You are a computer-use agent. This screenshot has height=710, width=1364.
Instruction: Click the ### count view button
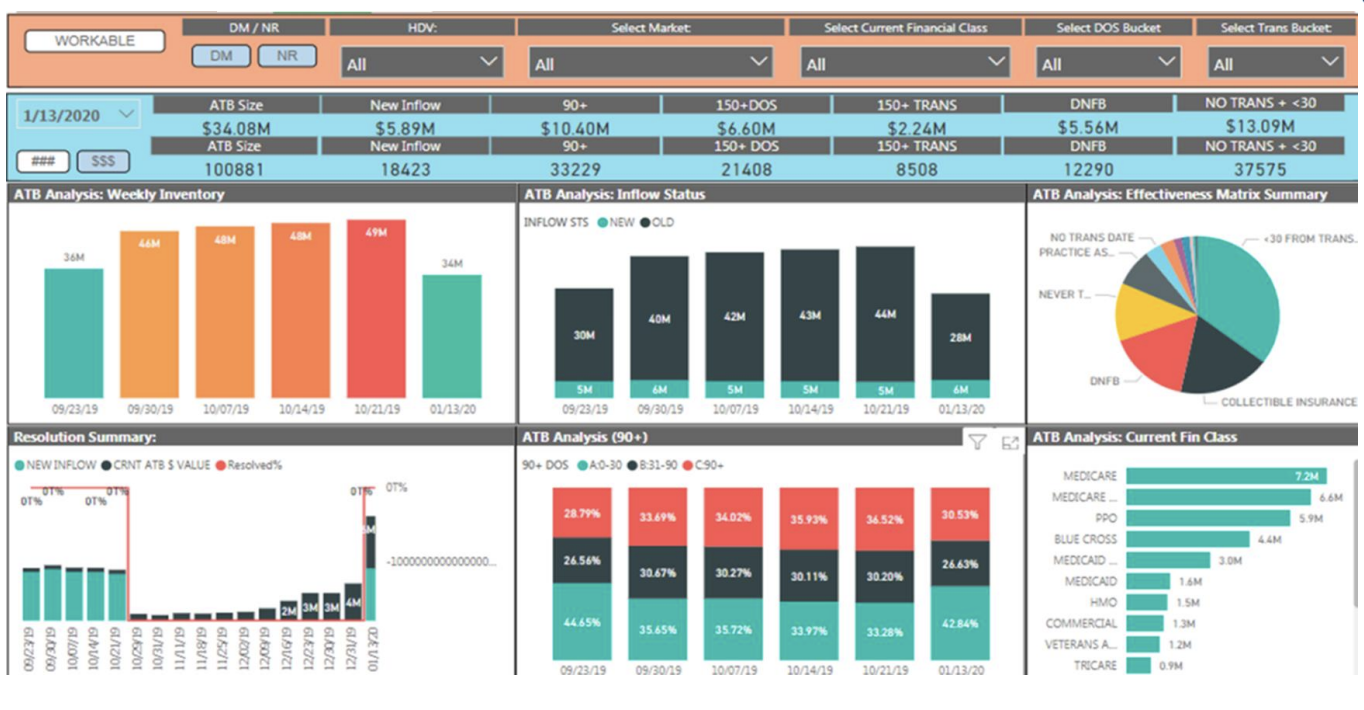point(43,162)
